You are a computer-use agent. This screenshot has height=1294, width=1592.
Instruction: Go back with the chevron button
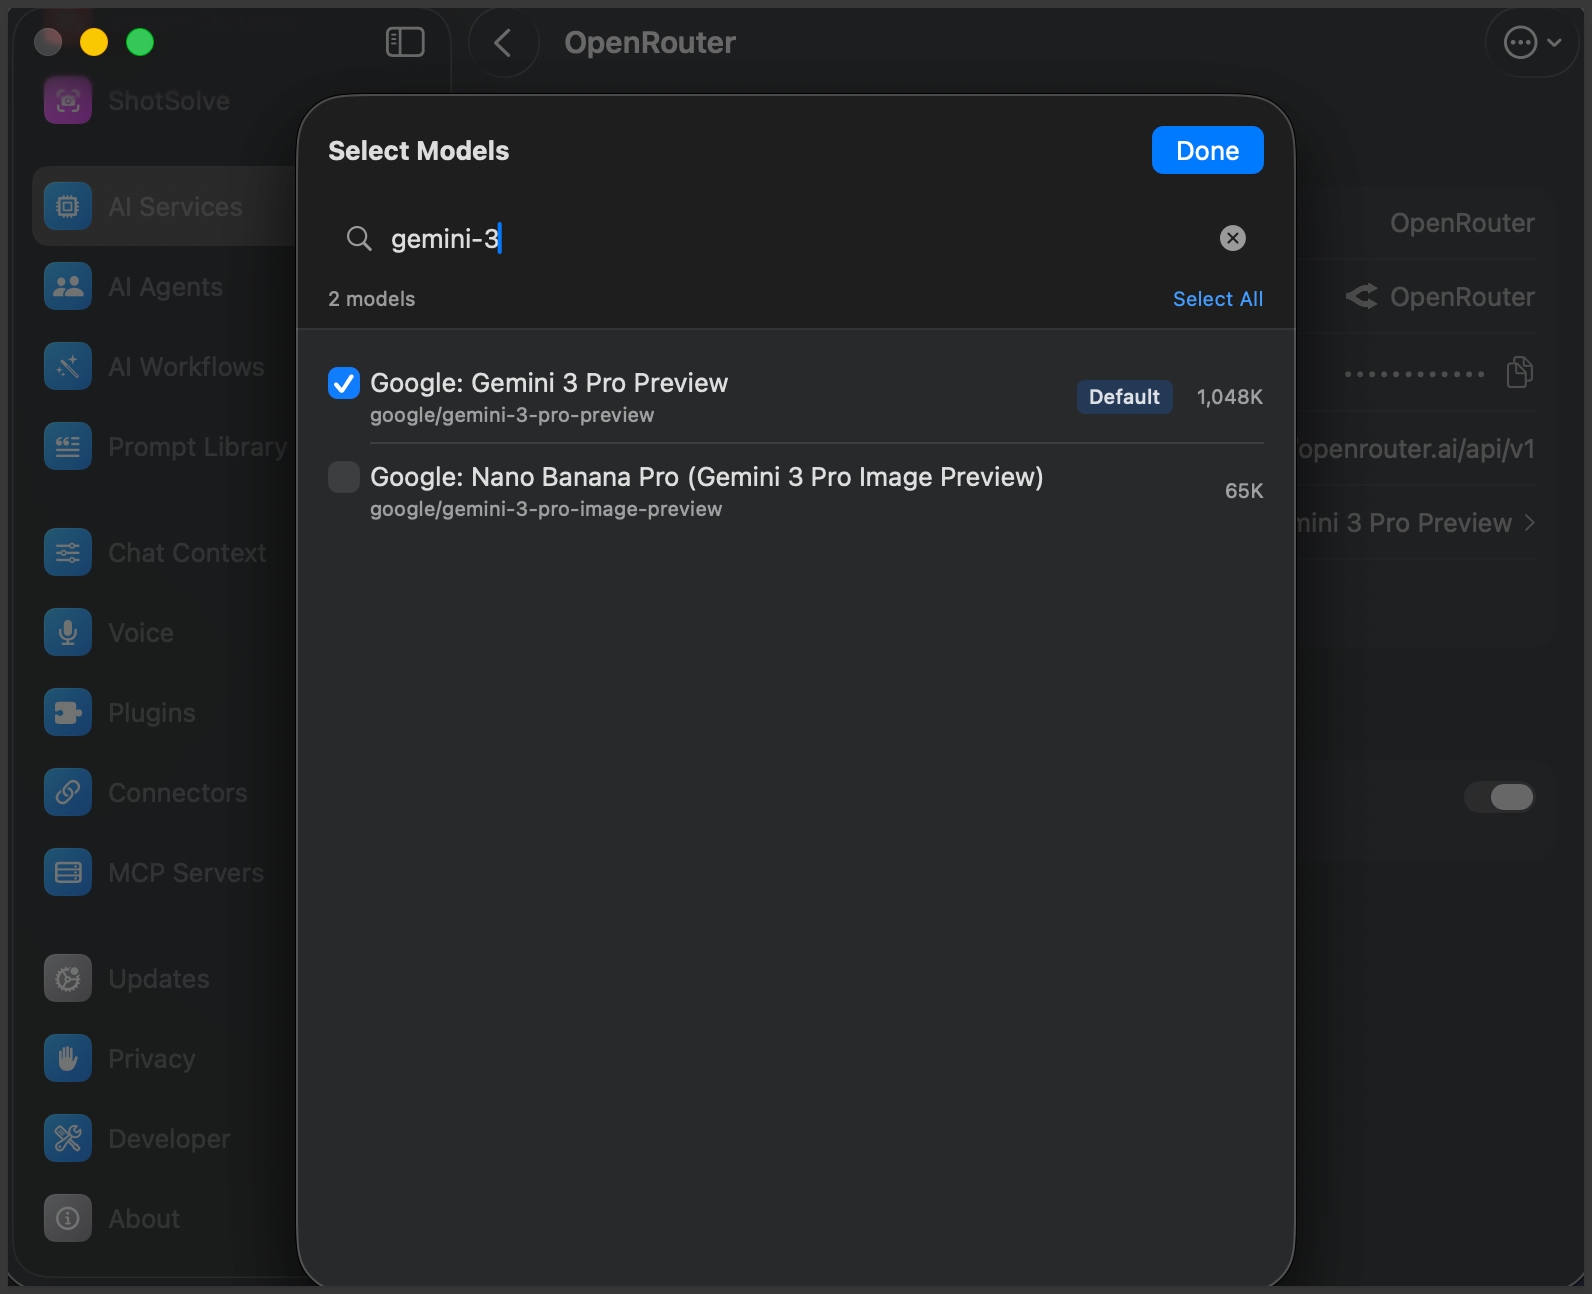click(503, 42)
